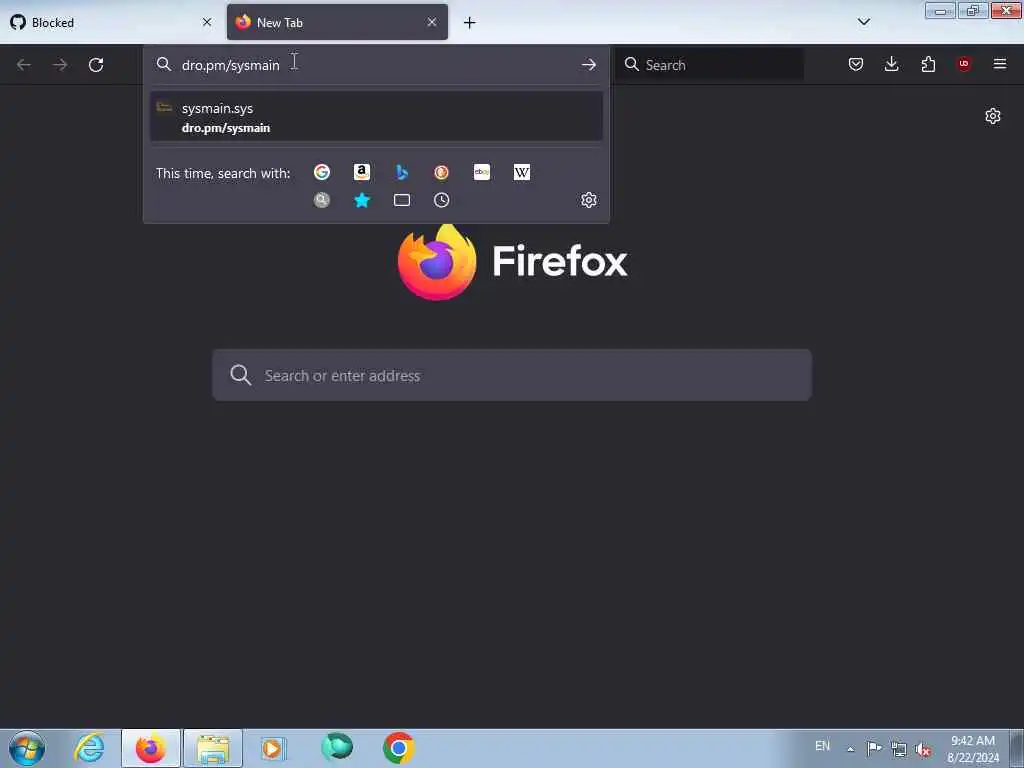Go forward one page
The width and height of the screenshot is (1024, 768).
[x=59, y=65]
